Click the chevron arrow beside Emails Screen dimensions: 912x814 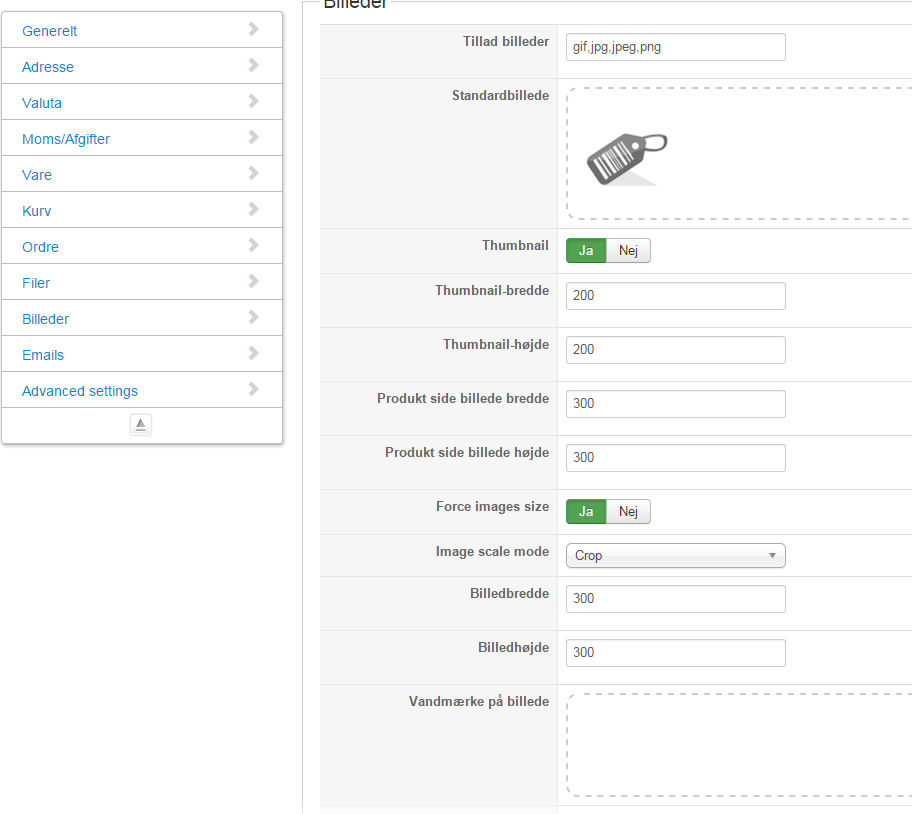coord(253,354)
